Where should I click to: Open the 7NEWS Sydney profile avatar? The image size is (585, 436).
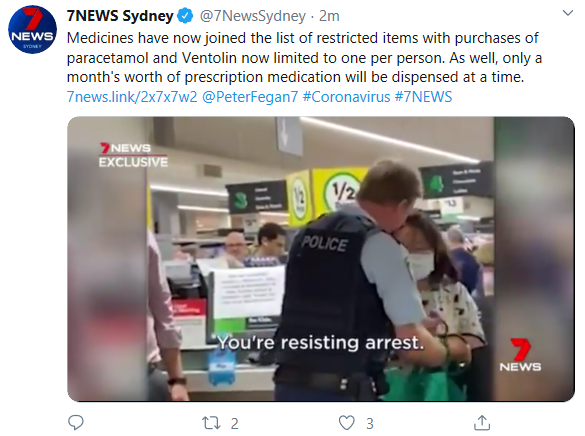click(x=32, y=29)
